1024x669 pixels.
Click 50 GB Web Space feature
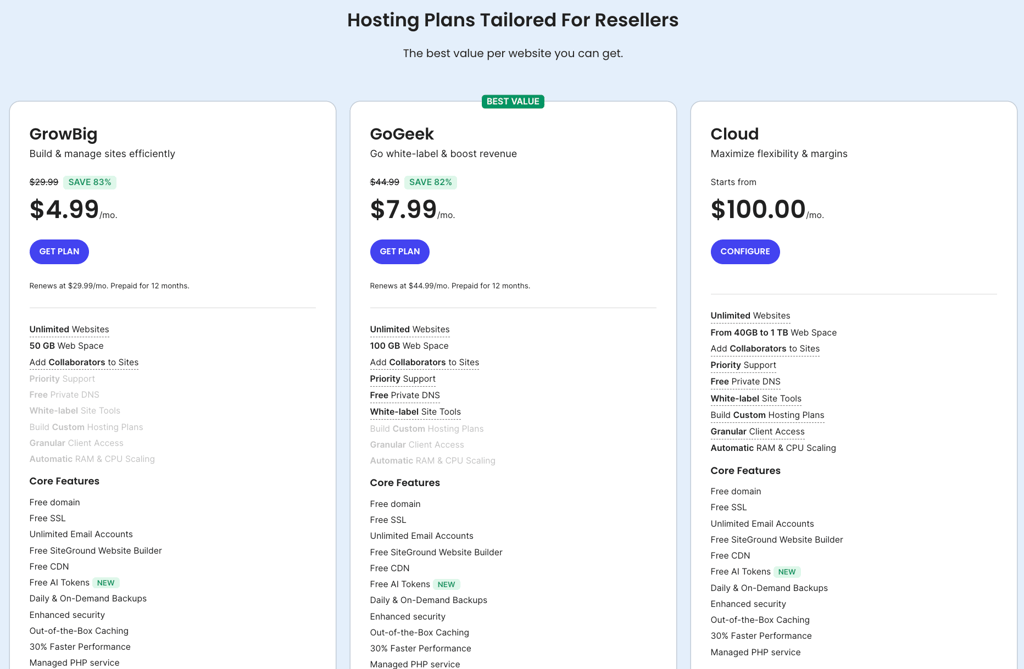click(x=66, y=346)
